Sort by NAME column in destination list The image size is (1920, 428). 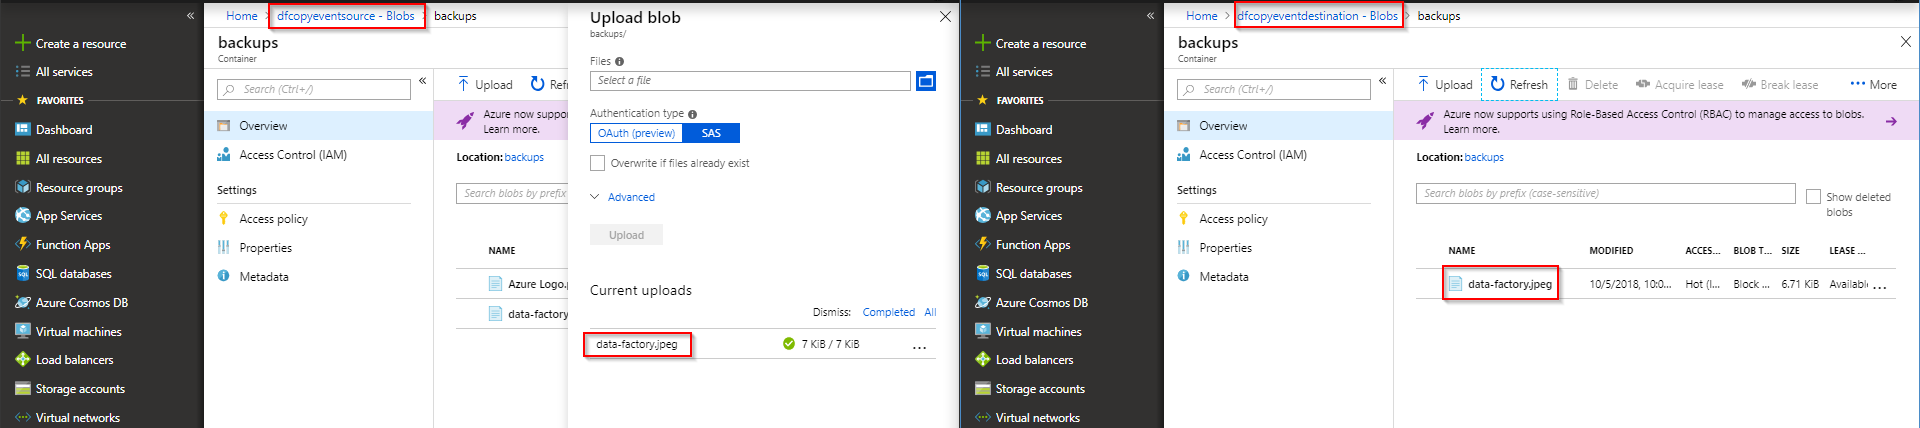[x=1462, y=251]
